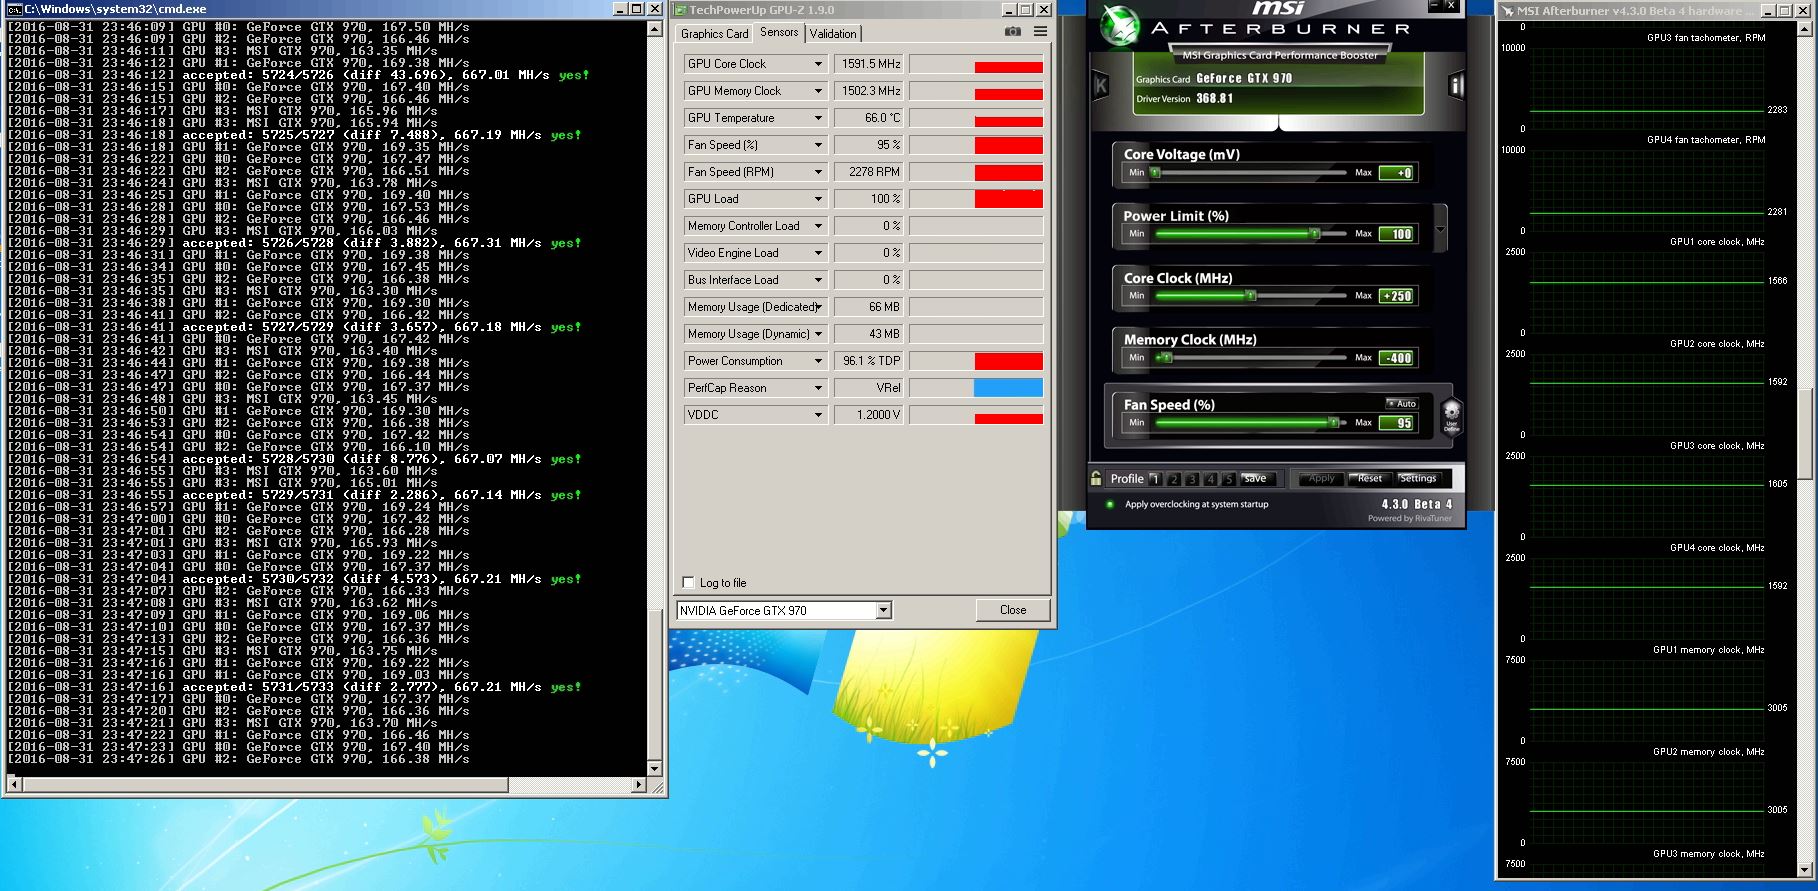Image resolution: width=1818 pixels, height=891 pixels.
Task: Open the GPU Memory Clock sensor dropdown
Action: (x=818, y=91)
